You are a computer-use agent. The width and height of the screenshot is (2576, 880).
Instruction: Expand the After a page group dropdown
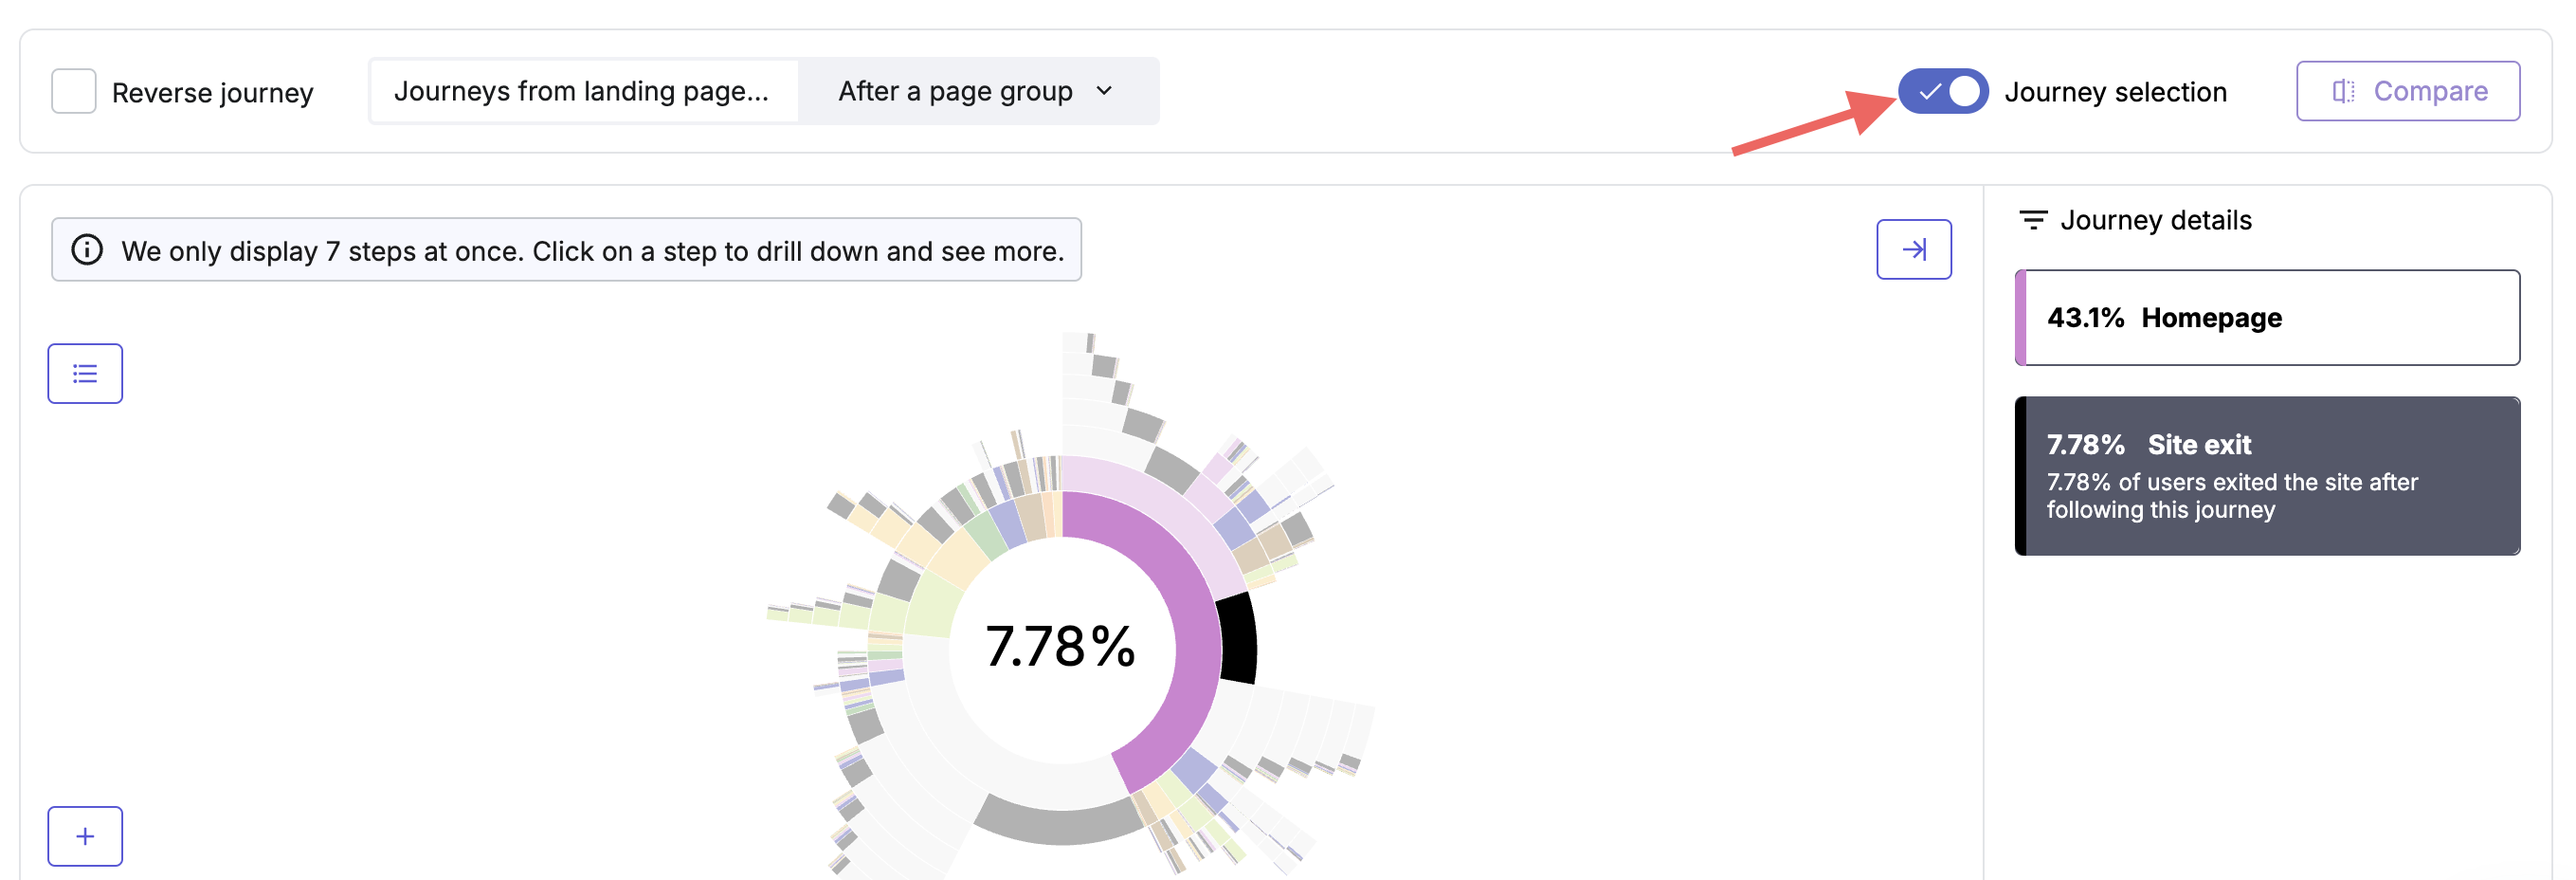click(x=977, y=91)
